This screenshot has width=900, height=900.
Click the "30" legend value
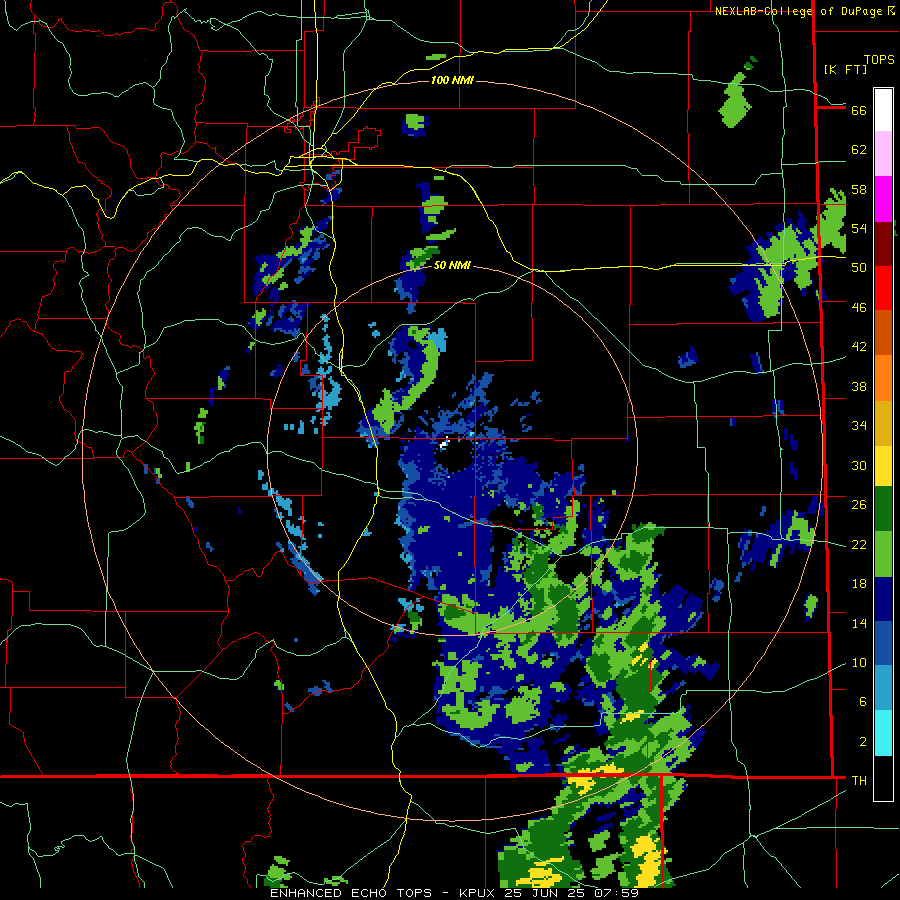tap(859, 465)
